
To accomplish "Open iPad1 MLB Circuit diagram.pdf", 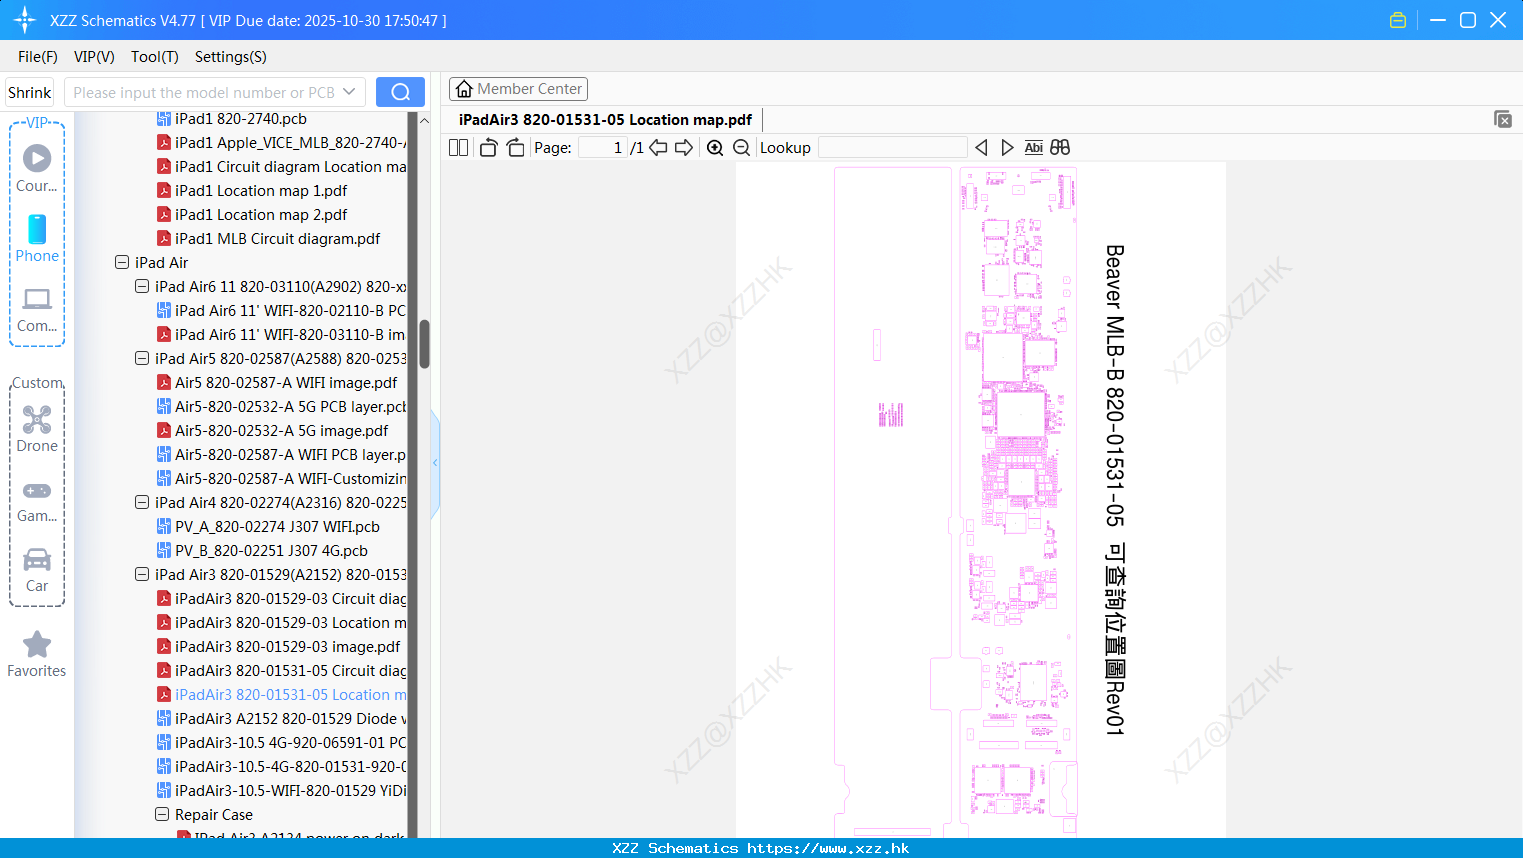I will (277, 239).
